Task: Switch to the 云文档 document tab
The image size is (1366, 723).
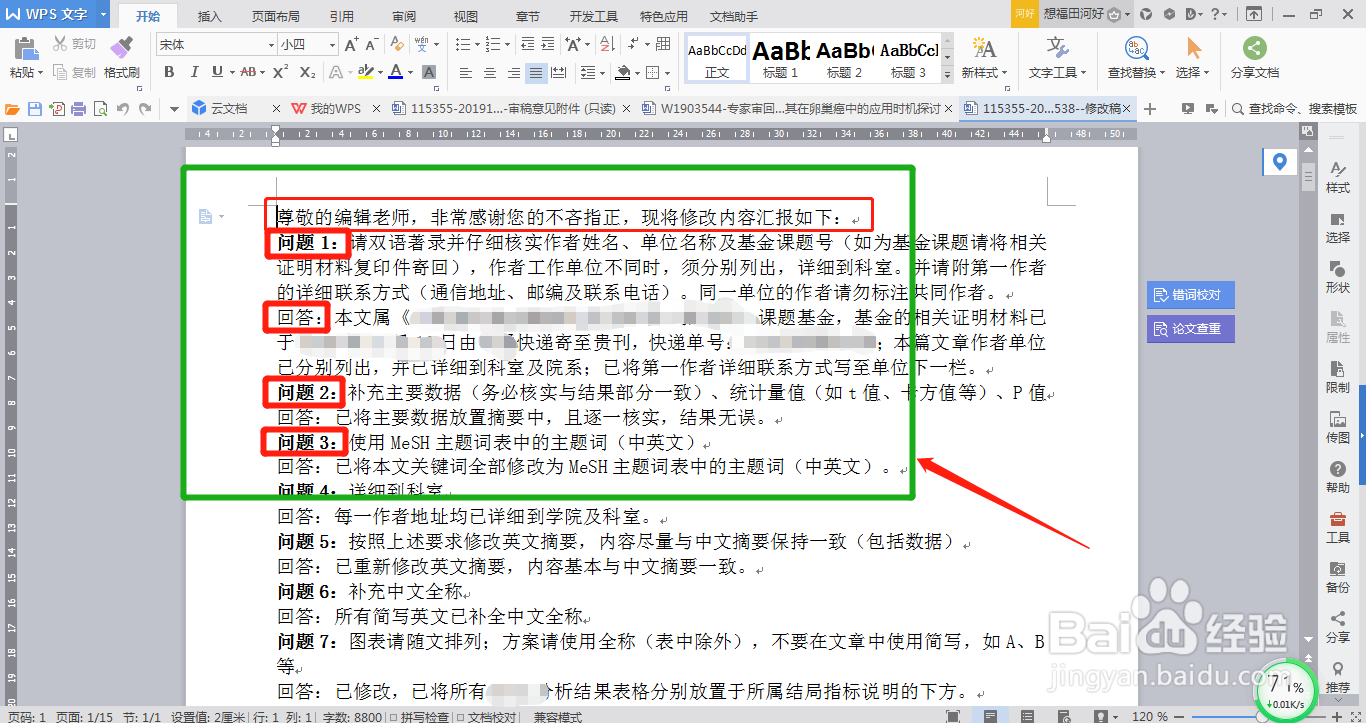Action: 229,109
